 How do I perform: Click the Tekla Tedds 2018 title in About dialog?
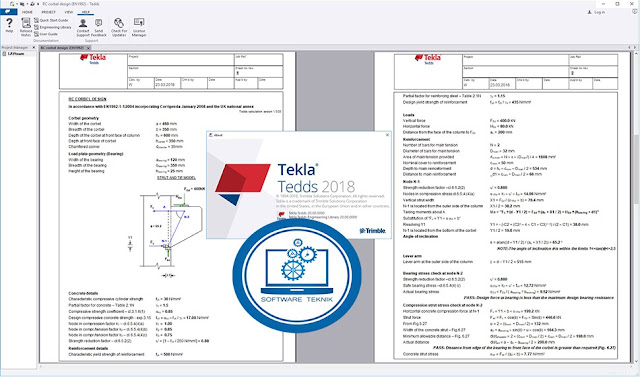point(316,178)
